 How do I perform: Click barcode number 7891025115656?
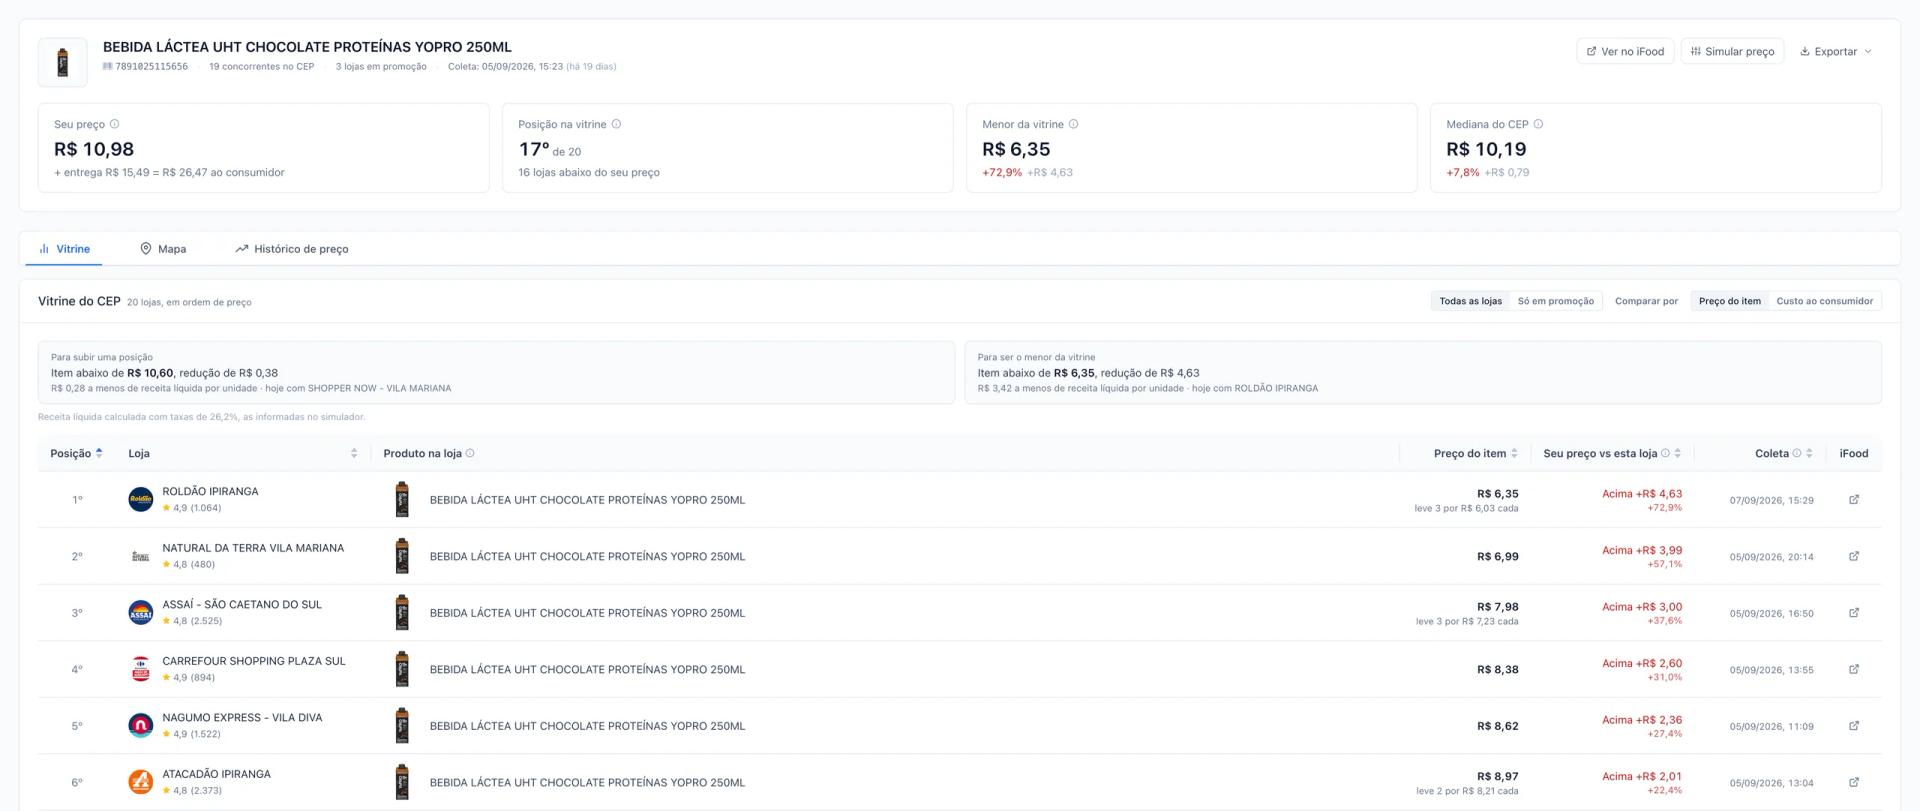point(151,67)
